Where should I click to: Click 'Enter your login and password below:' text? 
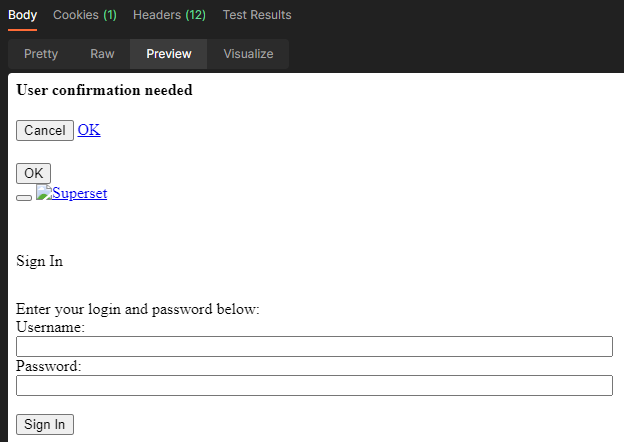click(x=138, y=309)
